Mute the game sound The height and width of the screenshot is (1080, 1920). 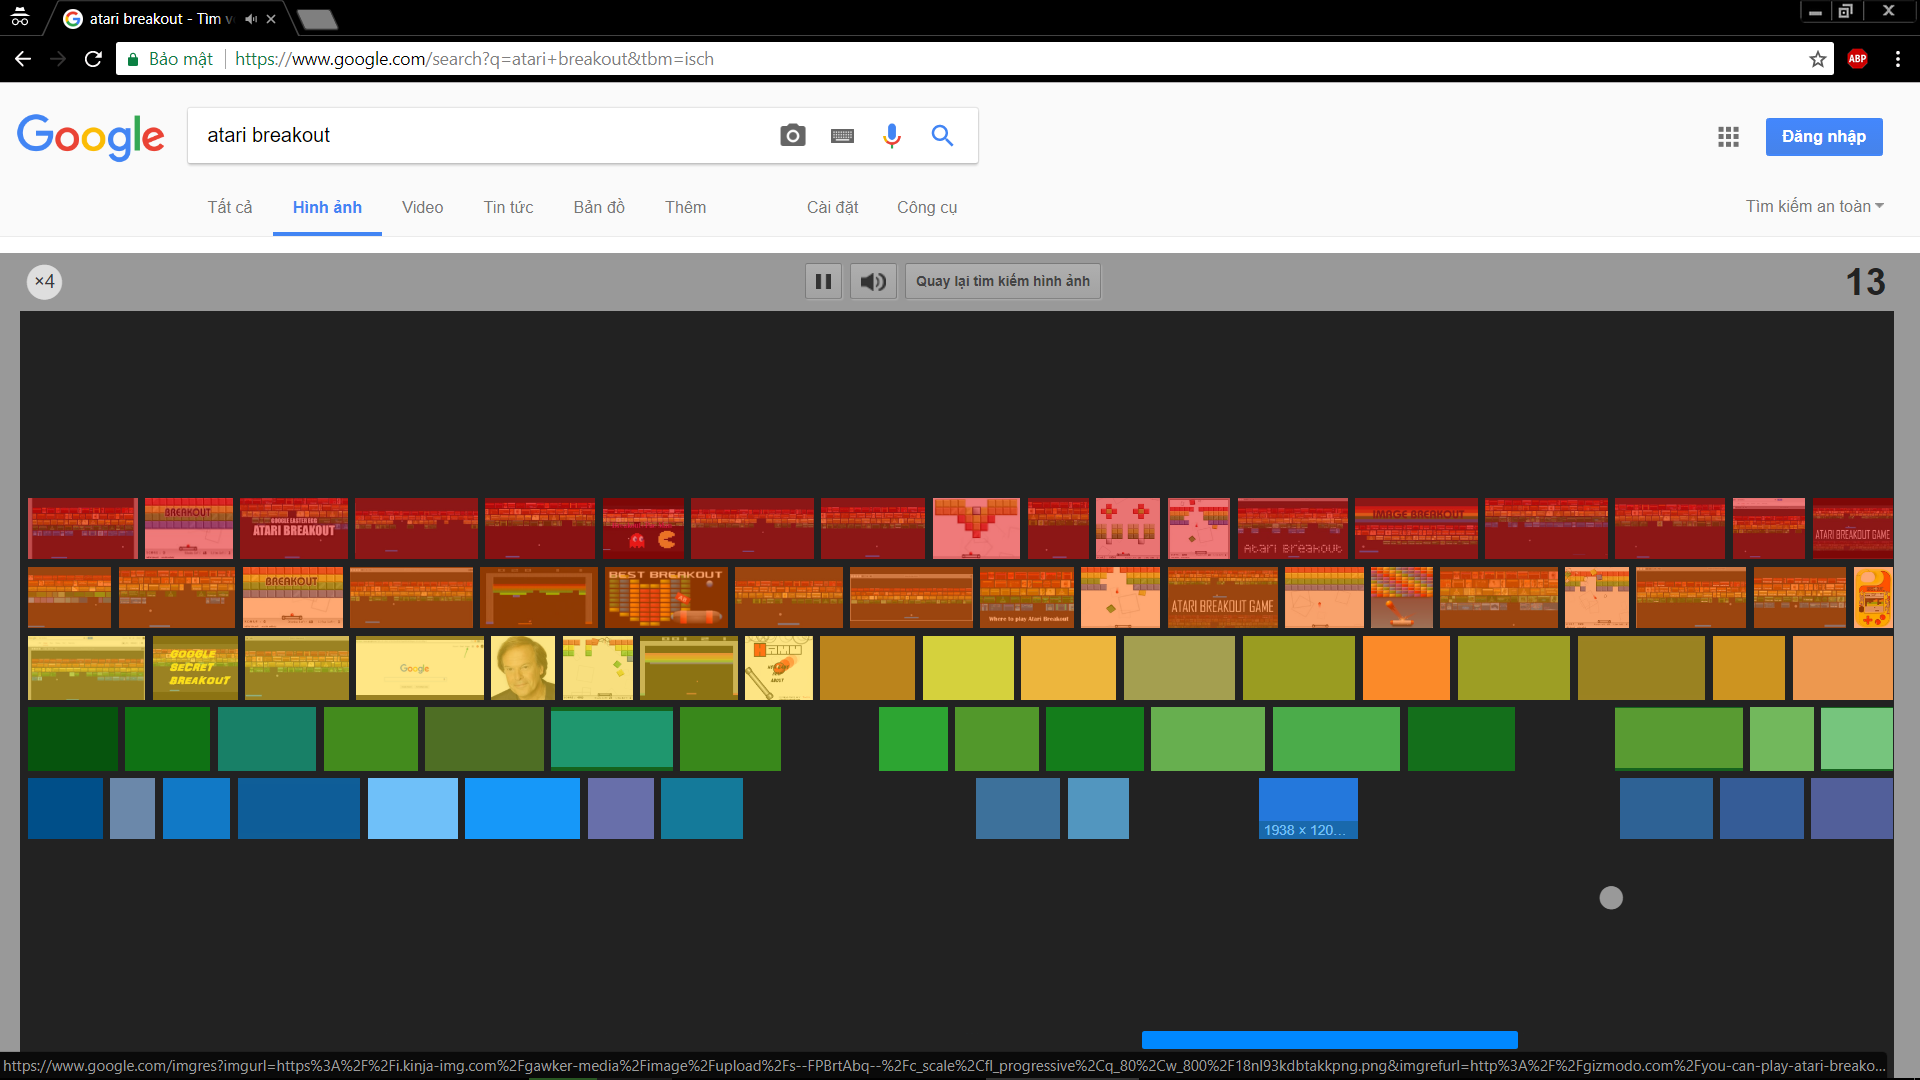click(873, 281)
